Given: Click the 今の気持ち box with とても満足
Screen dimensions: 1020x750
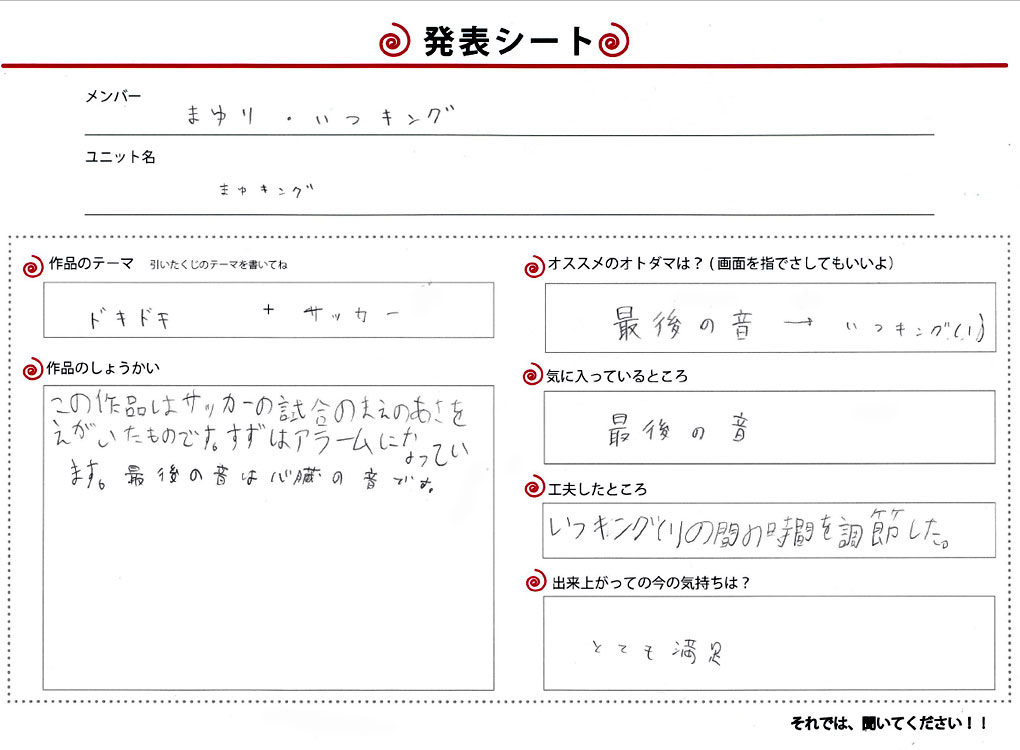Looking at the screenshot, I should 770,643.
